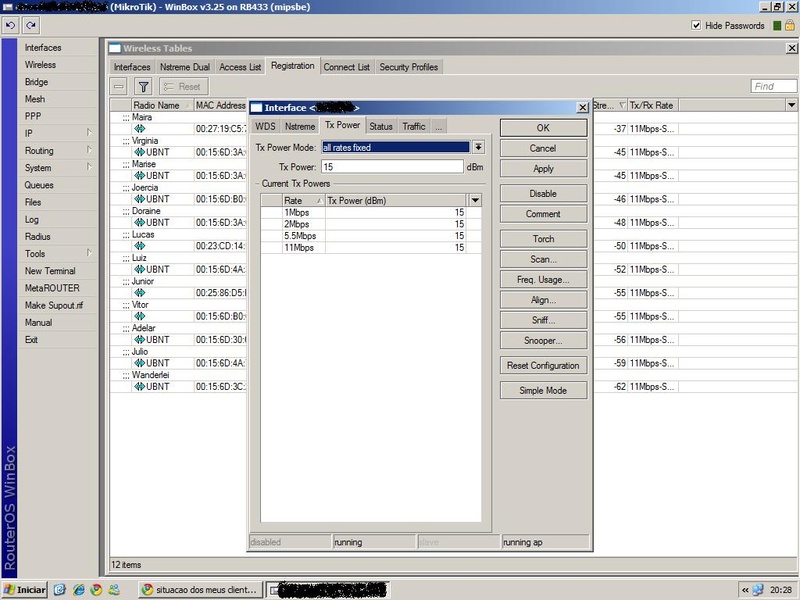This screenshot has width=800, height=600.
Task: Expand the Routing submenu
Action: click(x=89, y=150)
